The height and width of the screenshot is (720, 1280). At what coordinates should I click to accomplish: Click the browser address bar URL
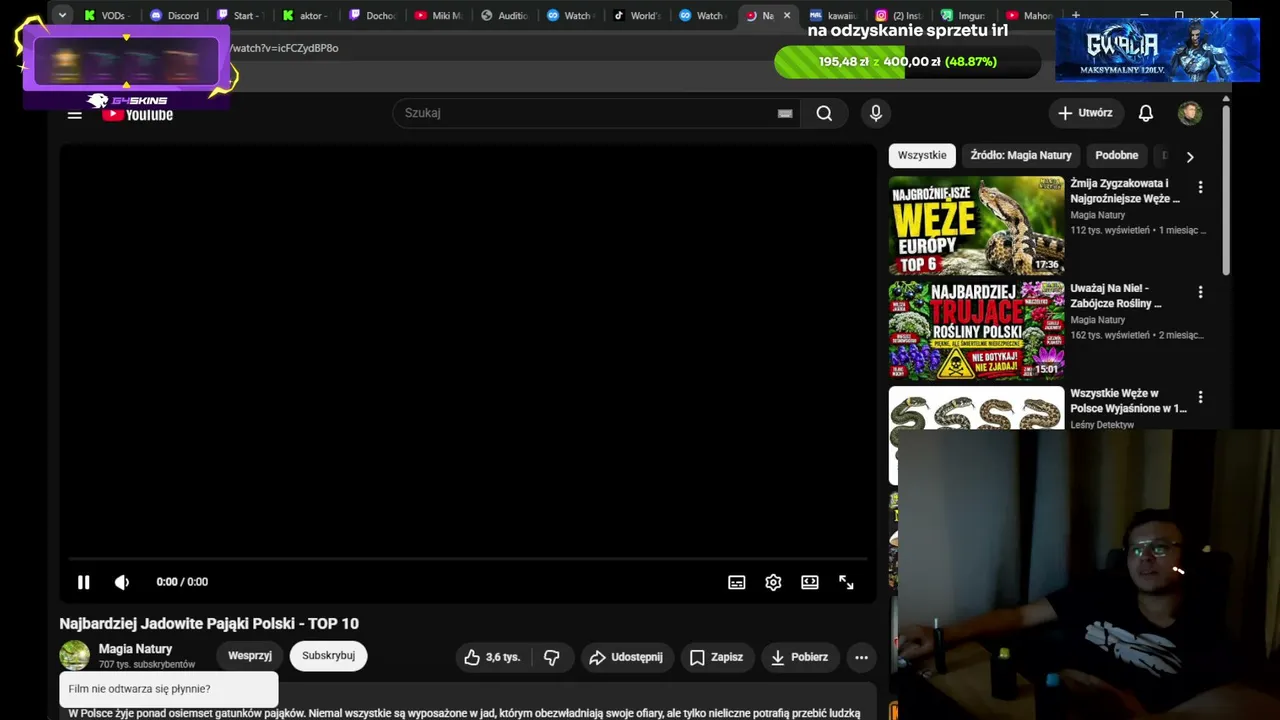tap(285, 48)
